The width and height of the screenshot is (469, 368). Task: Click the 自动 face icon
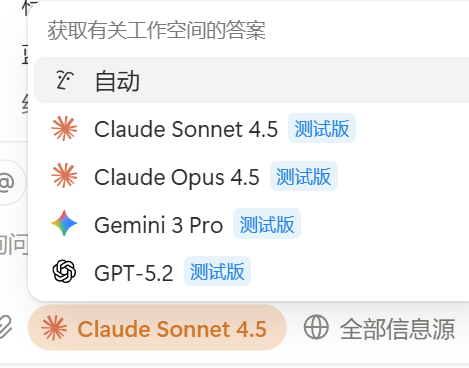pyautogui.click(x=64, y=80)
